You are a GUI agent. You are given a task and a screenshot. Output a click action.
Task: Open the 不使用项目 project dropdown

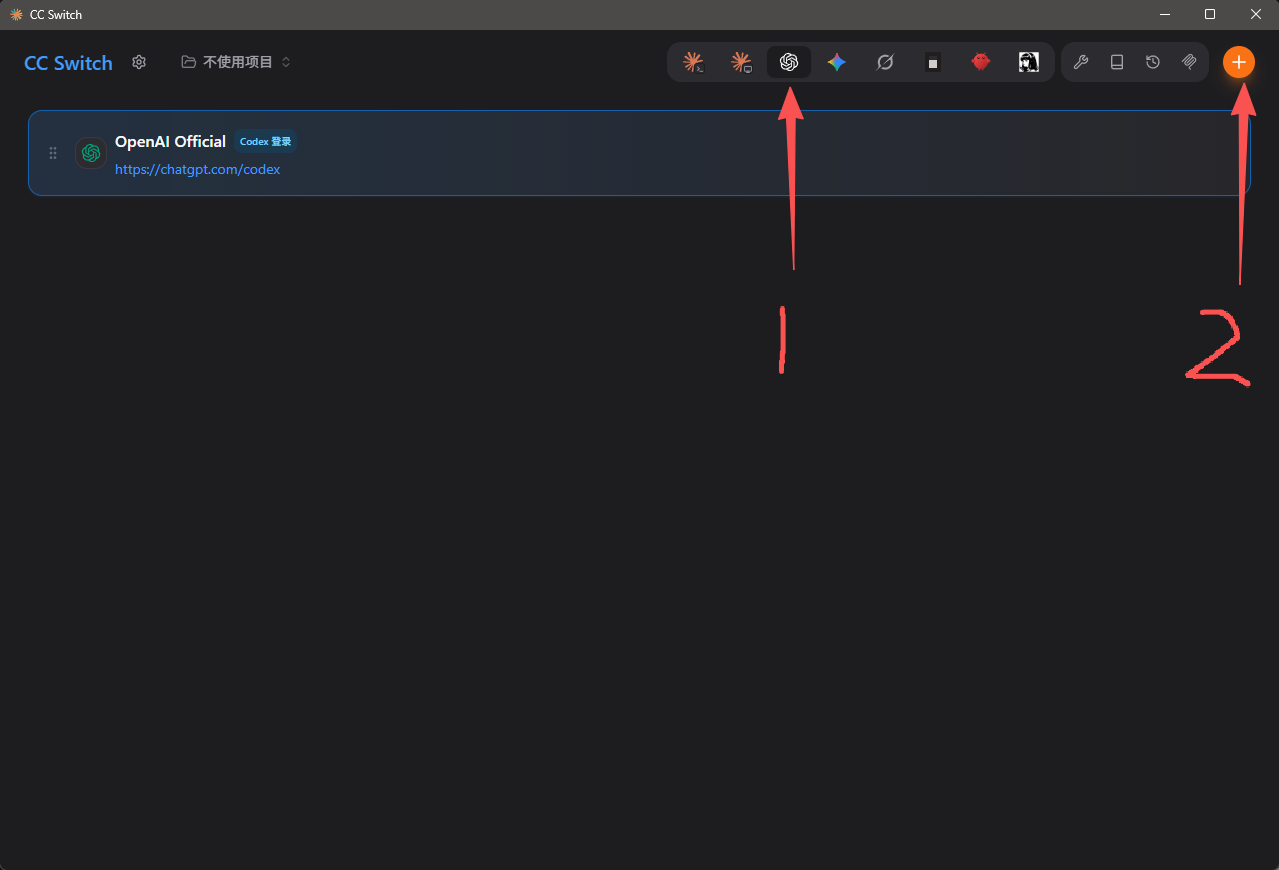pyautogui.click(x=236, y=62)
